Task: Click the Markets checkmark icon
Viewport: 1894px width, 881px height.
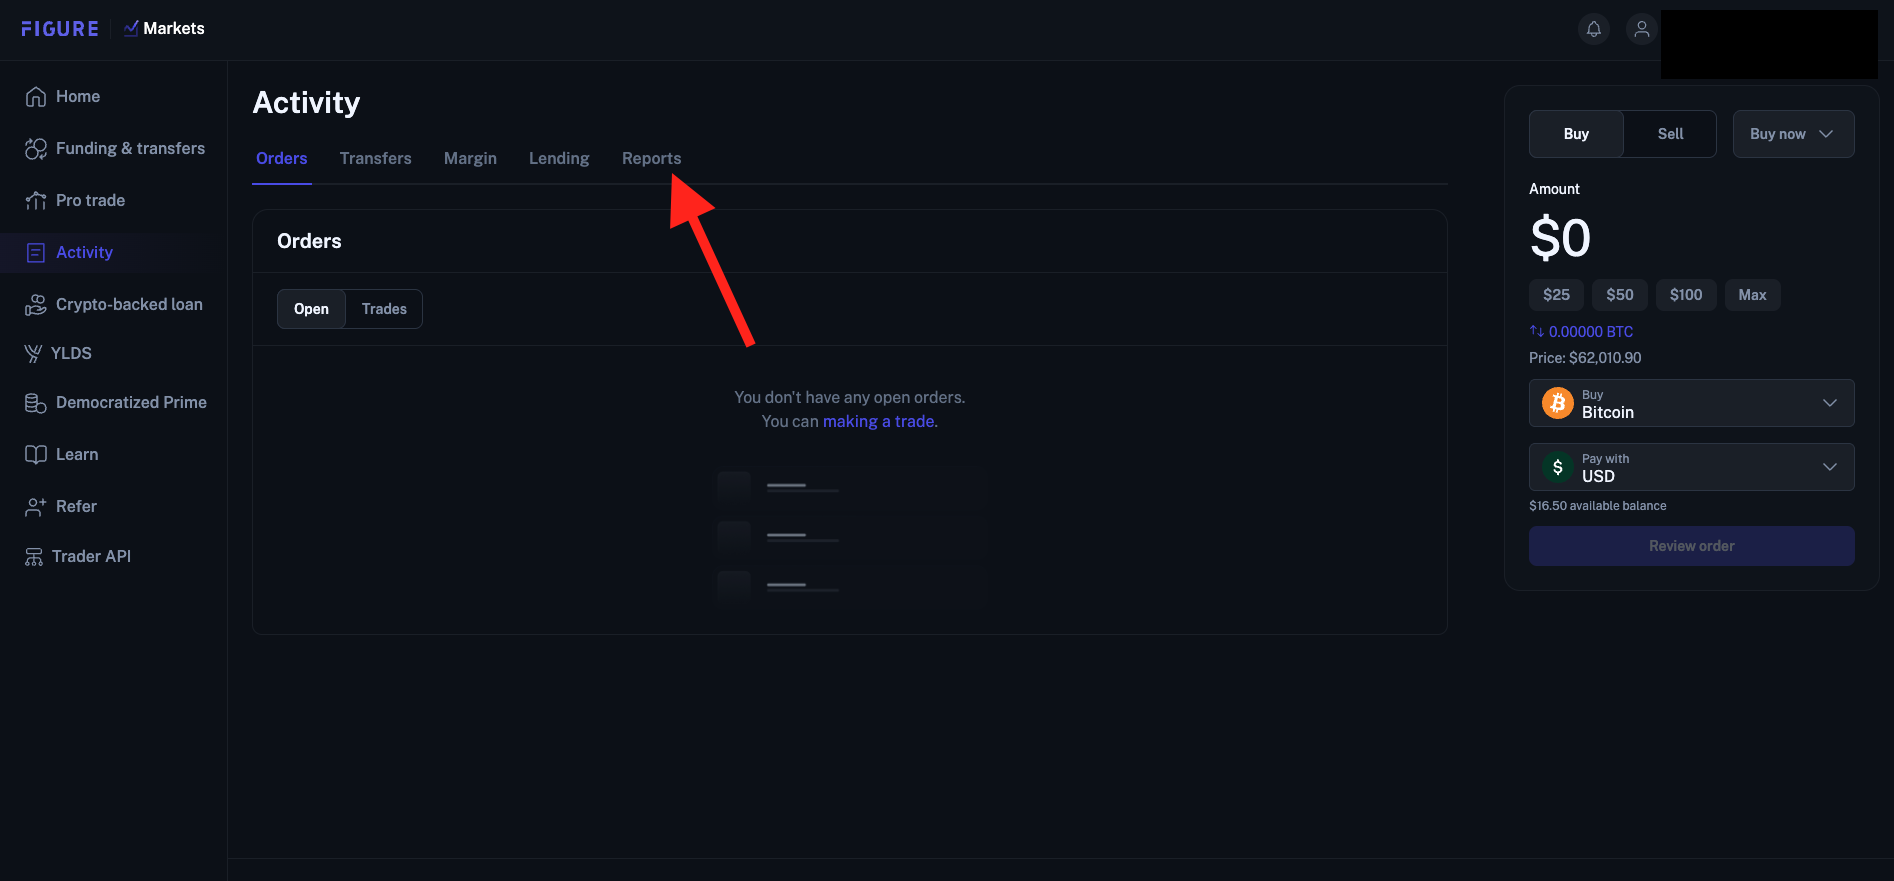Action: click(131, 28)
